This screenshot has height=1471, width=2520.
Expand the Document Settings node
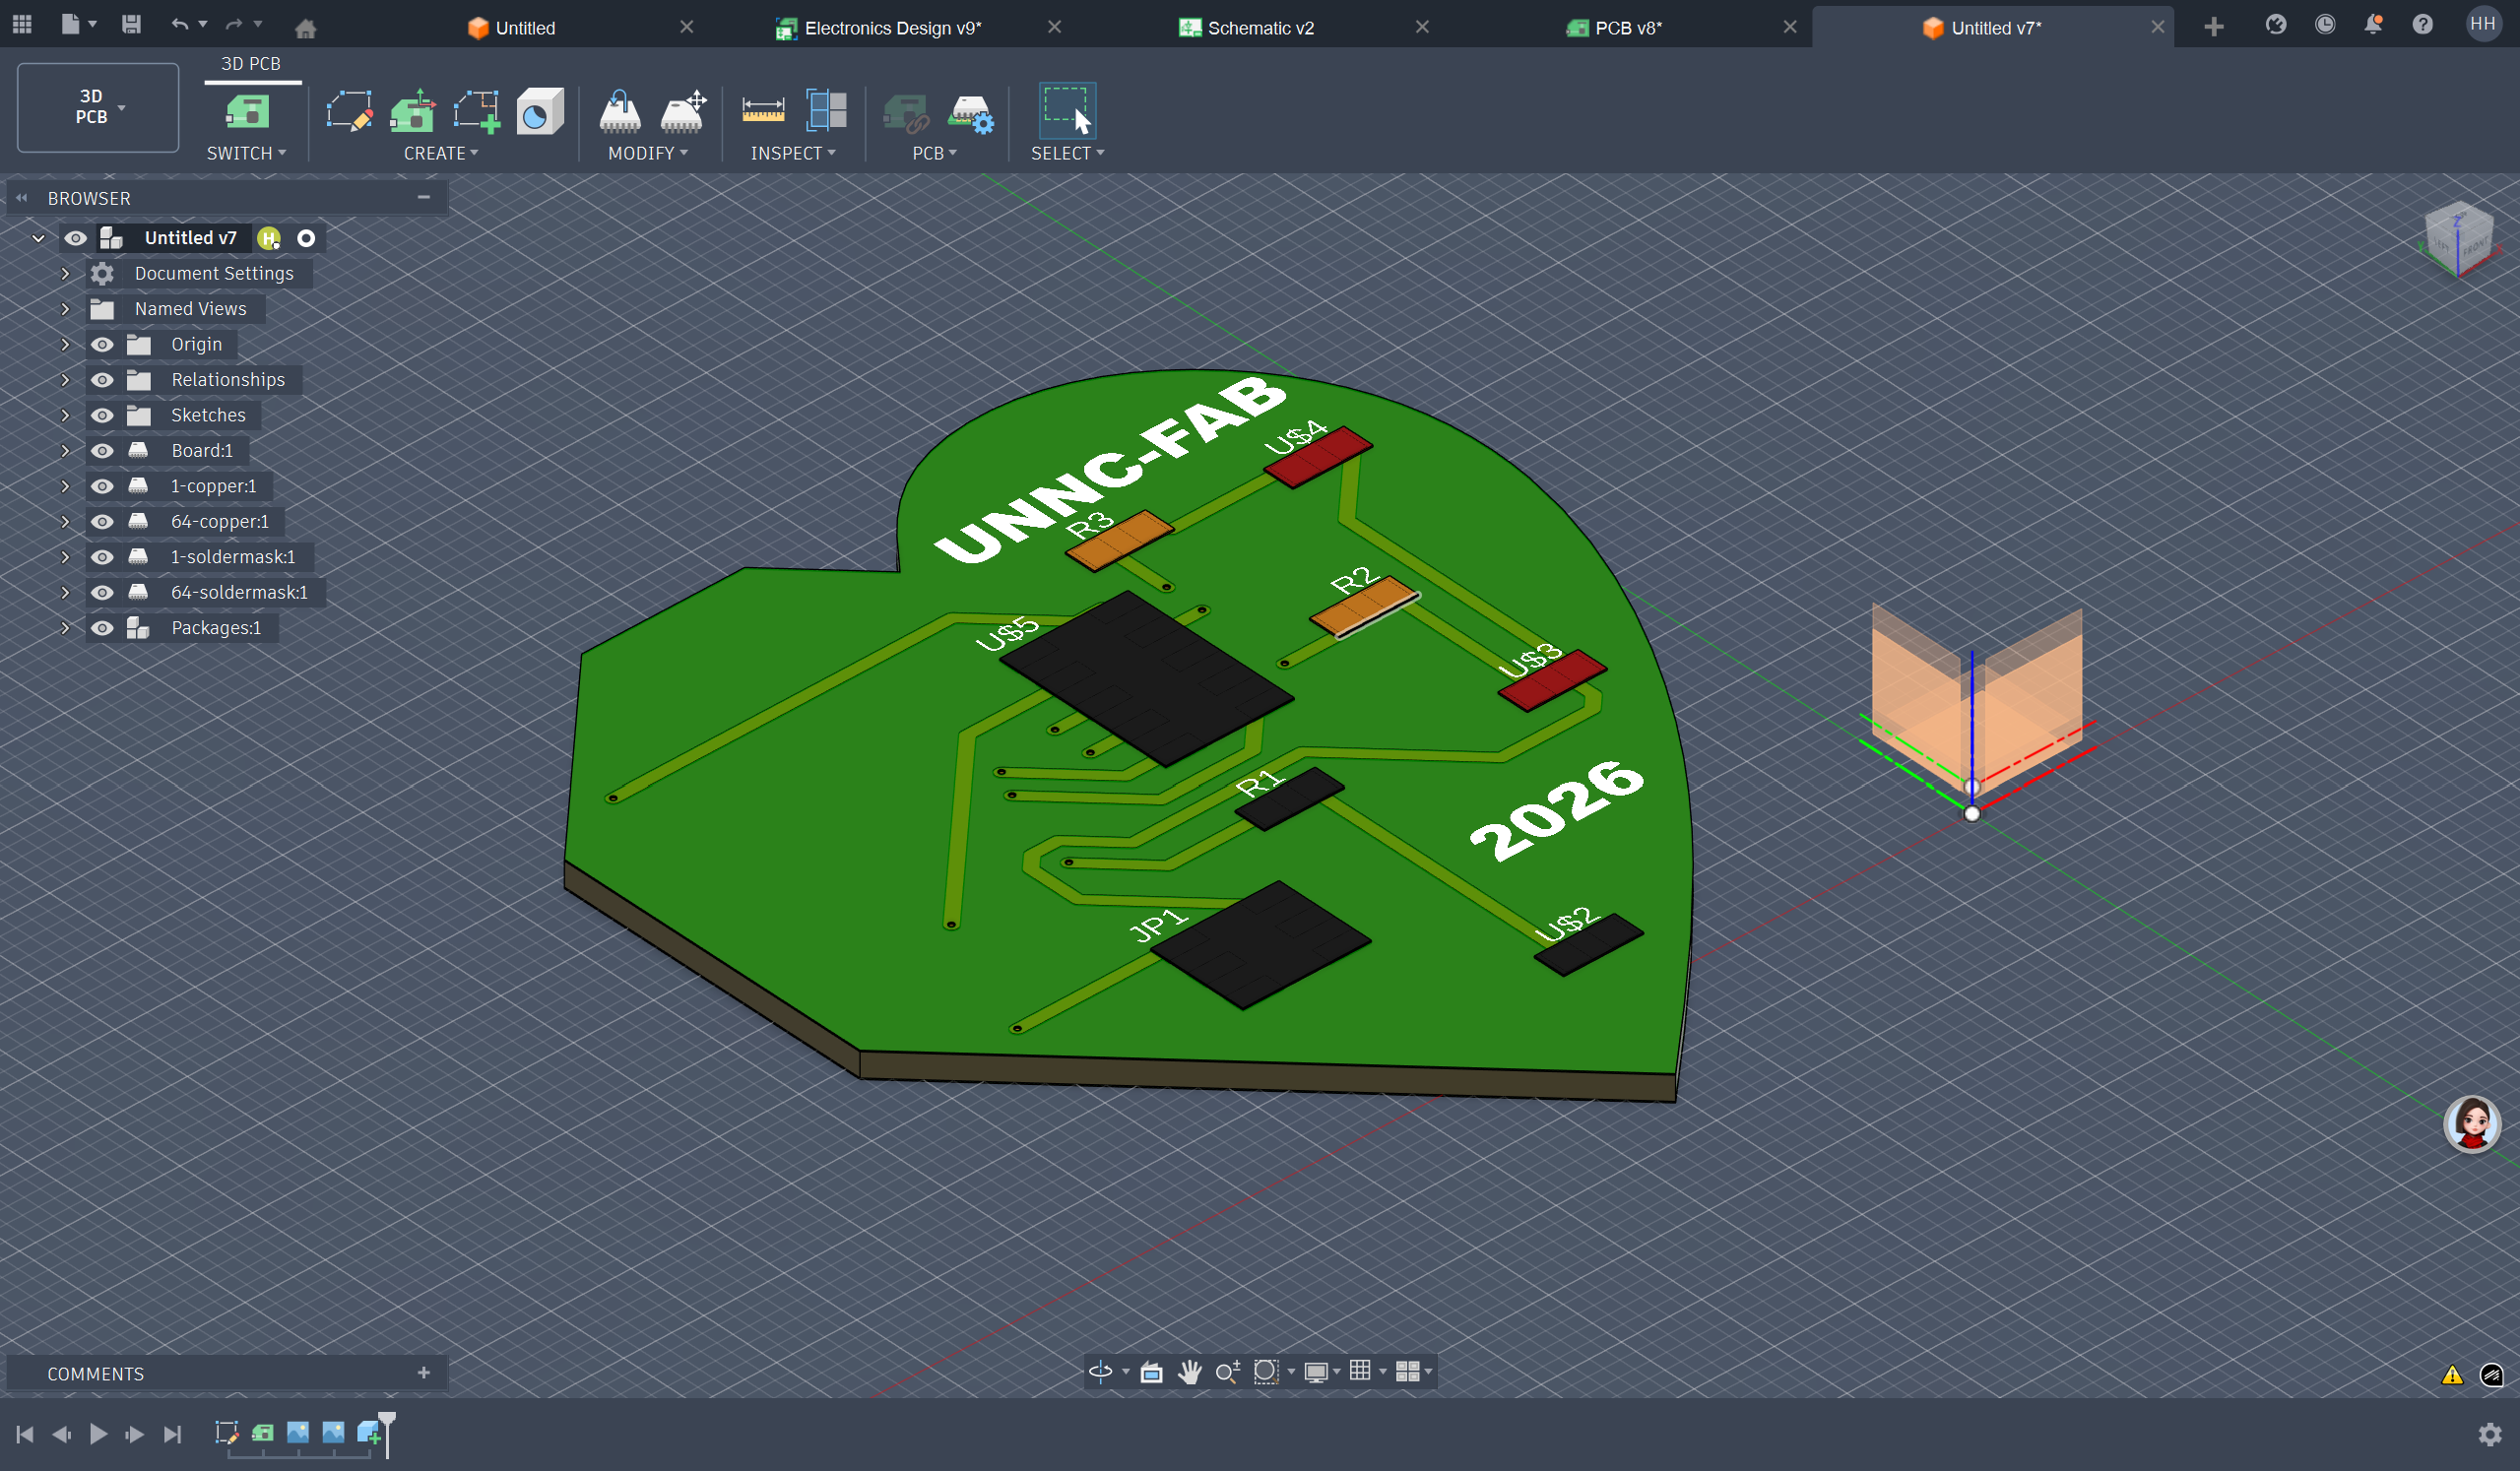click(x=65, y=274)
